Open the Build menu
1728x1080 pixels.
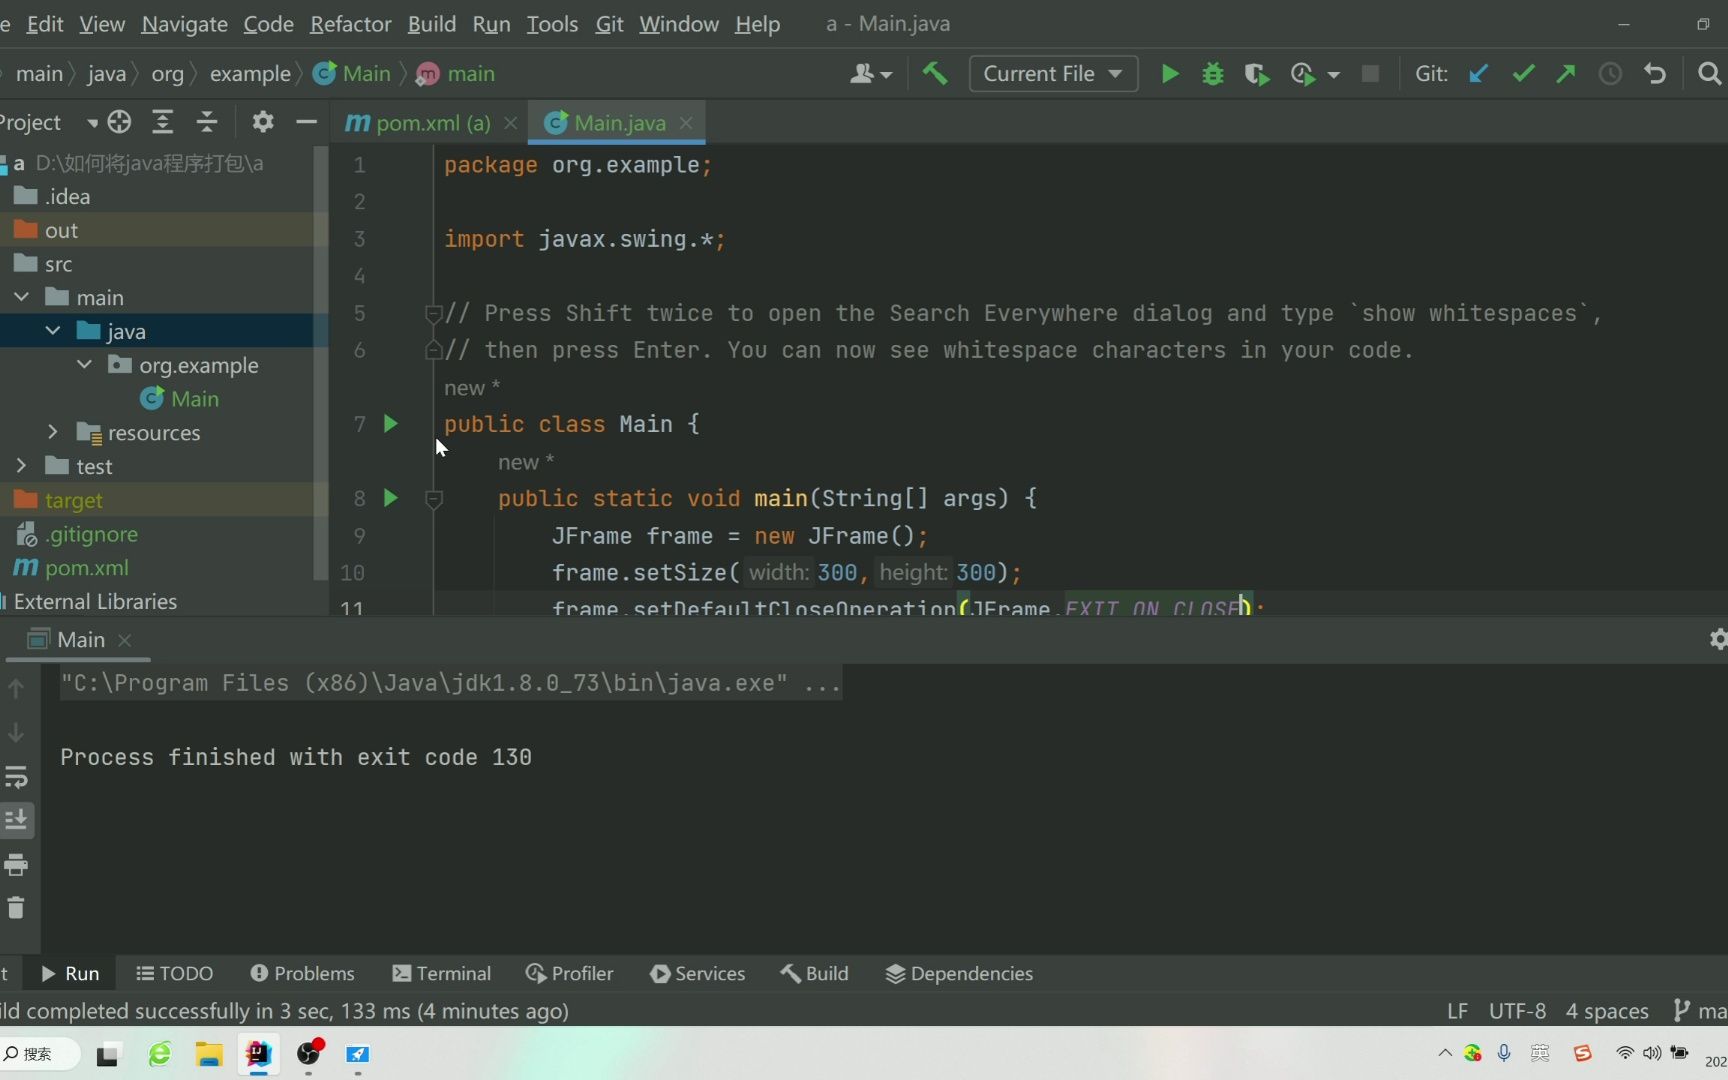coord(432,24)
